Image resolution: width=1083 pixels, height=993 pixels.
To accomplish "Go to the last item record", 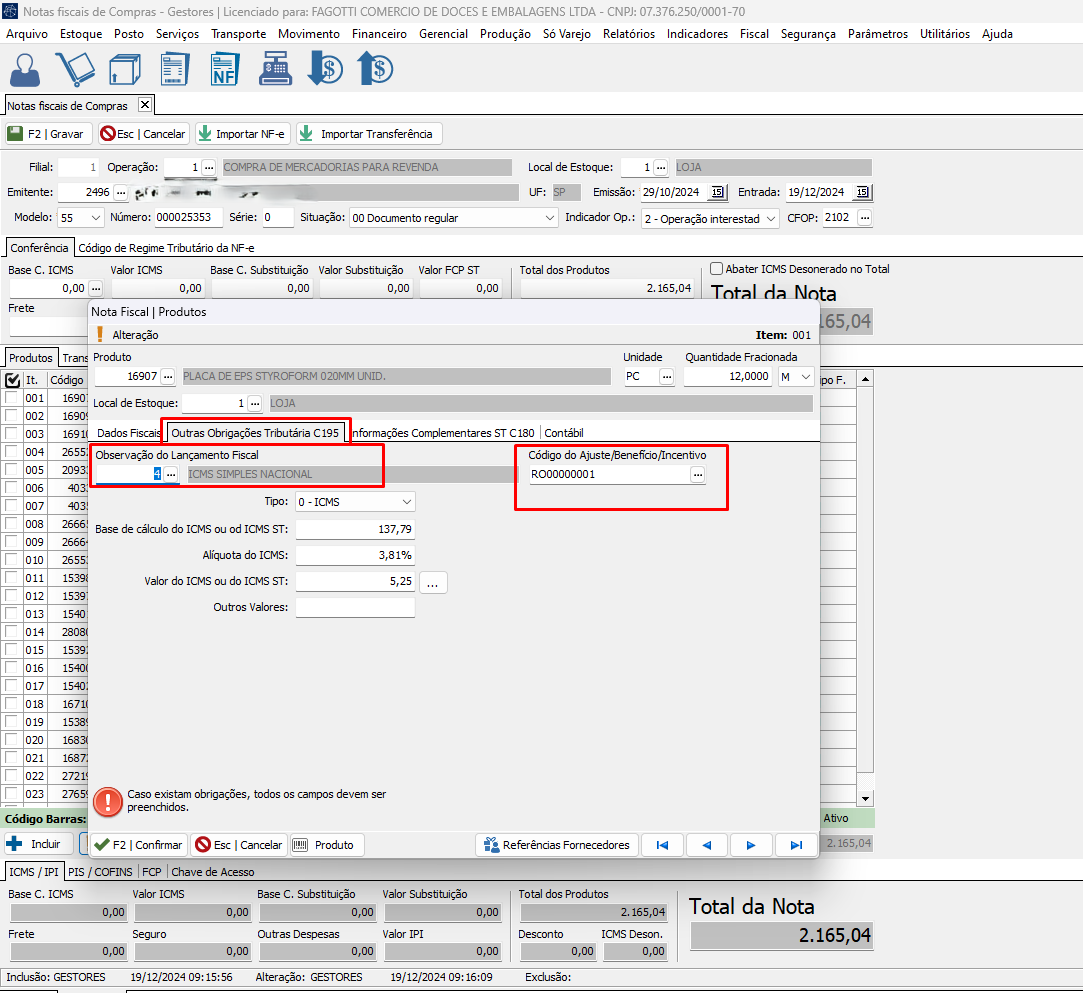I will coord(796,845).
